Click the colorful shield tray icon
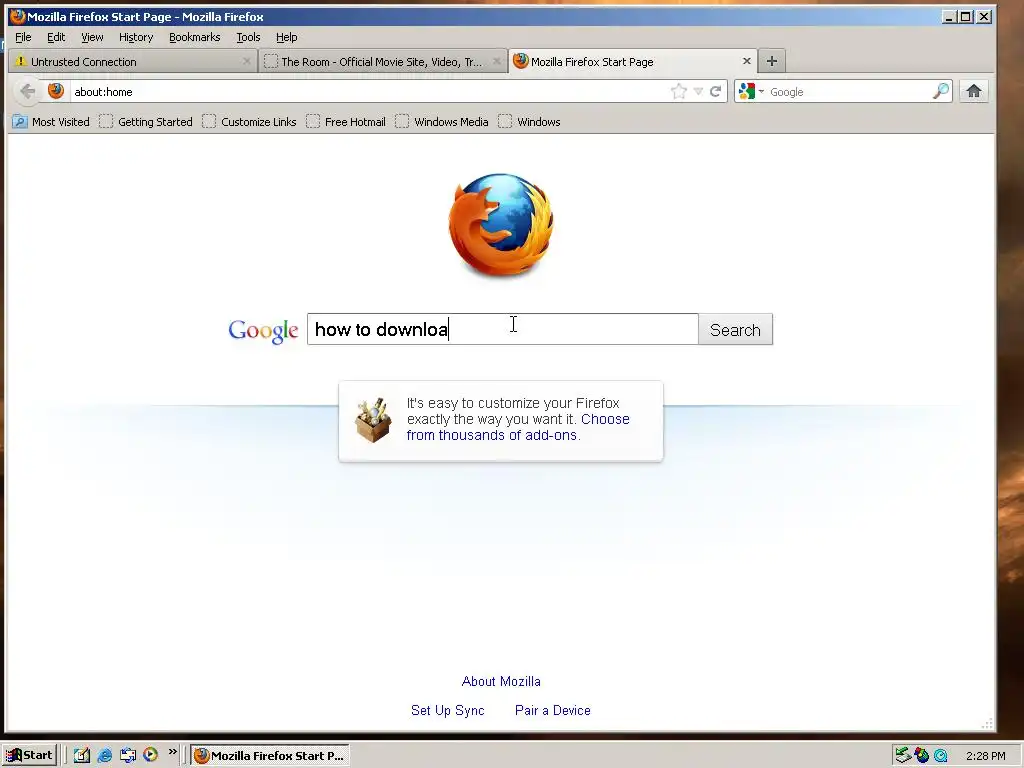This screenshot has height=768, width=1024. (921, 755)
